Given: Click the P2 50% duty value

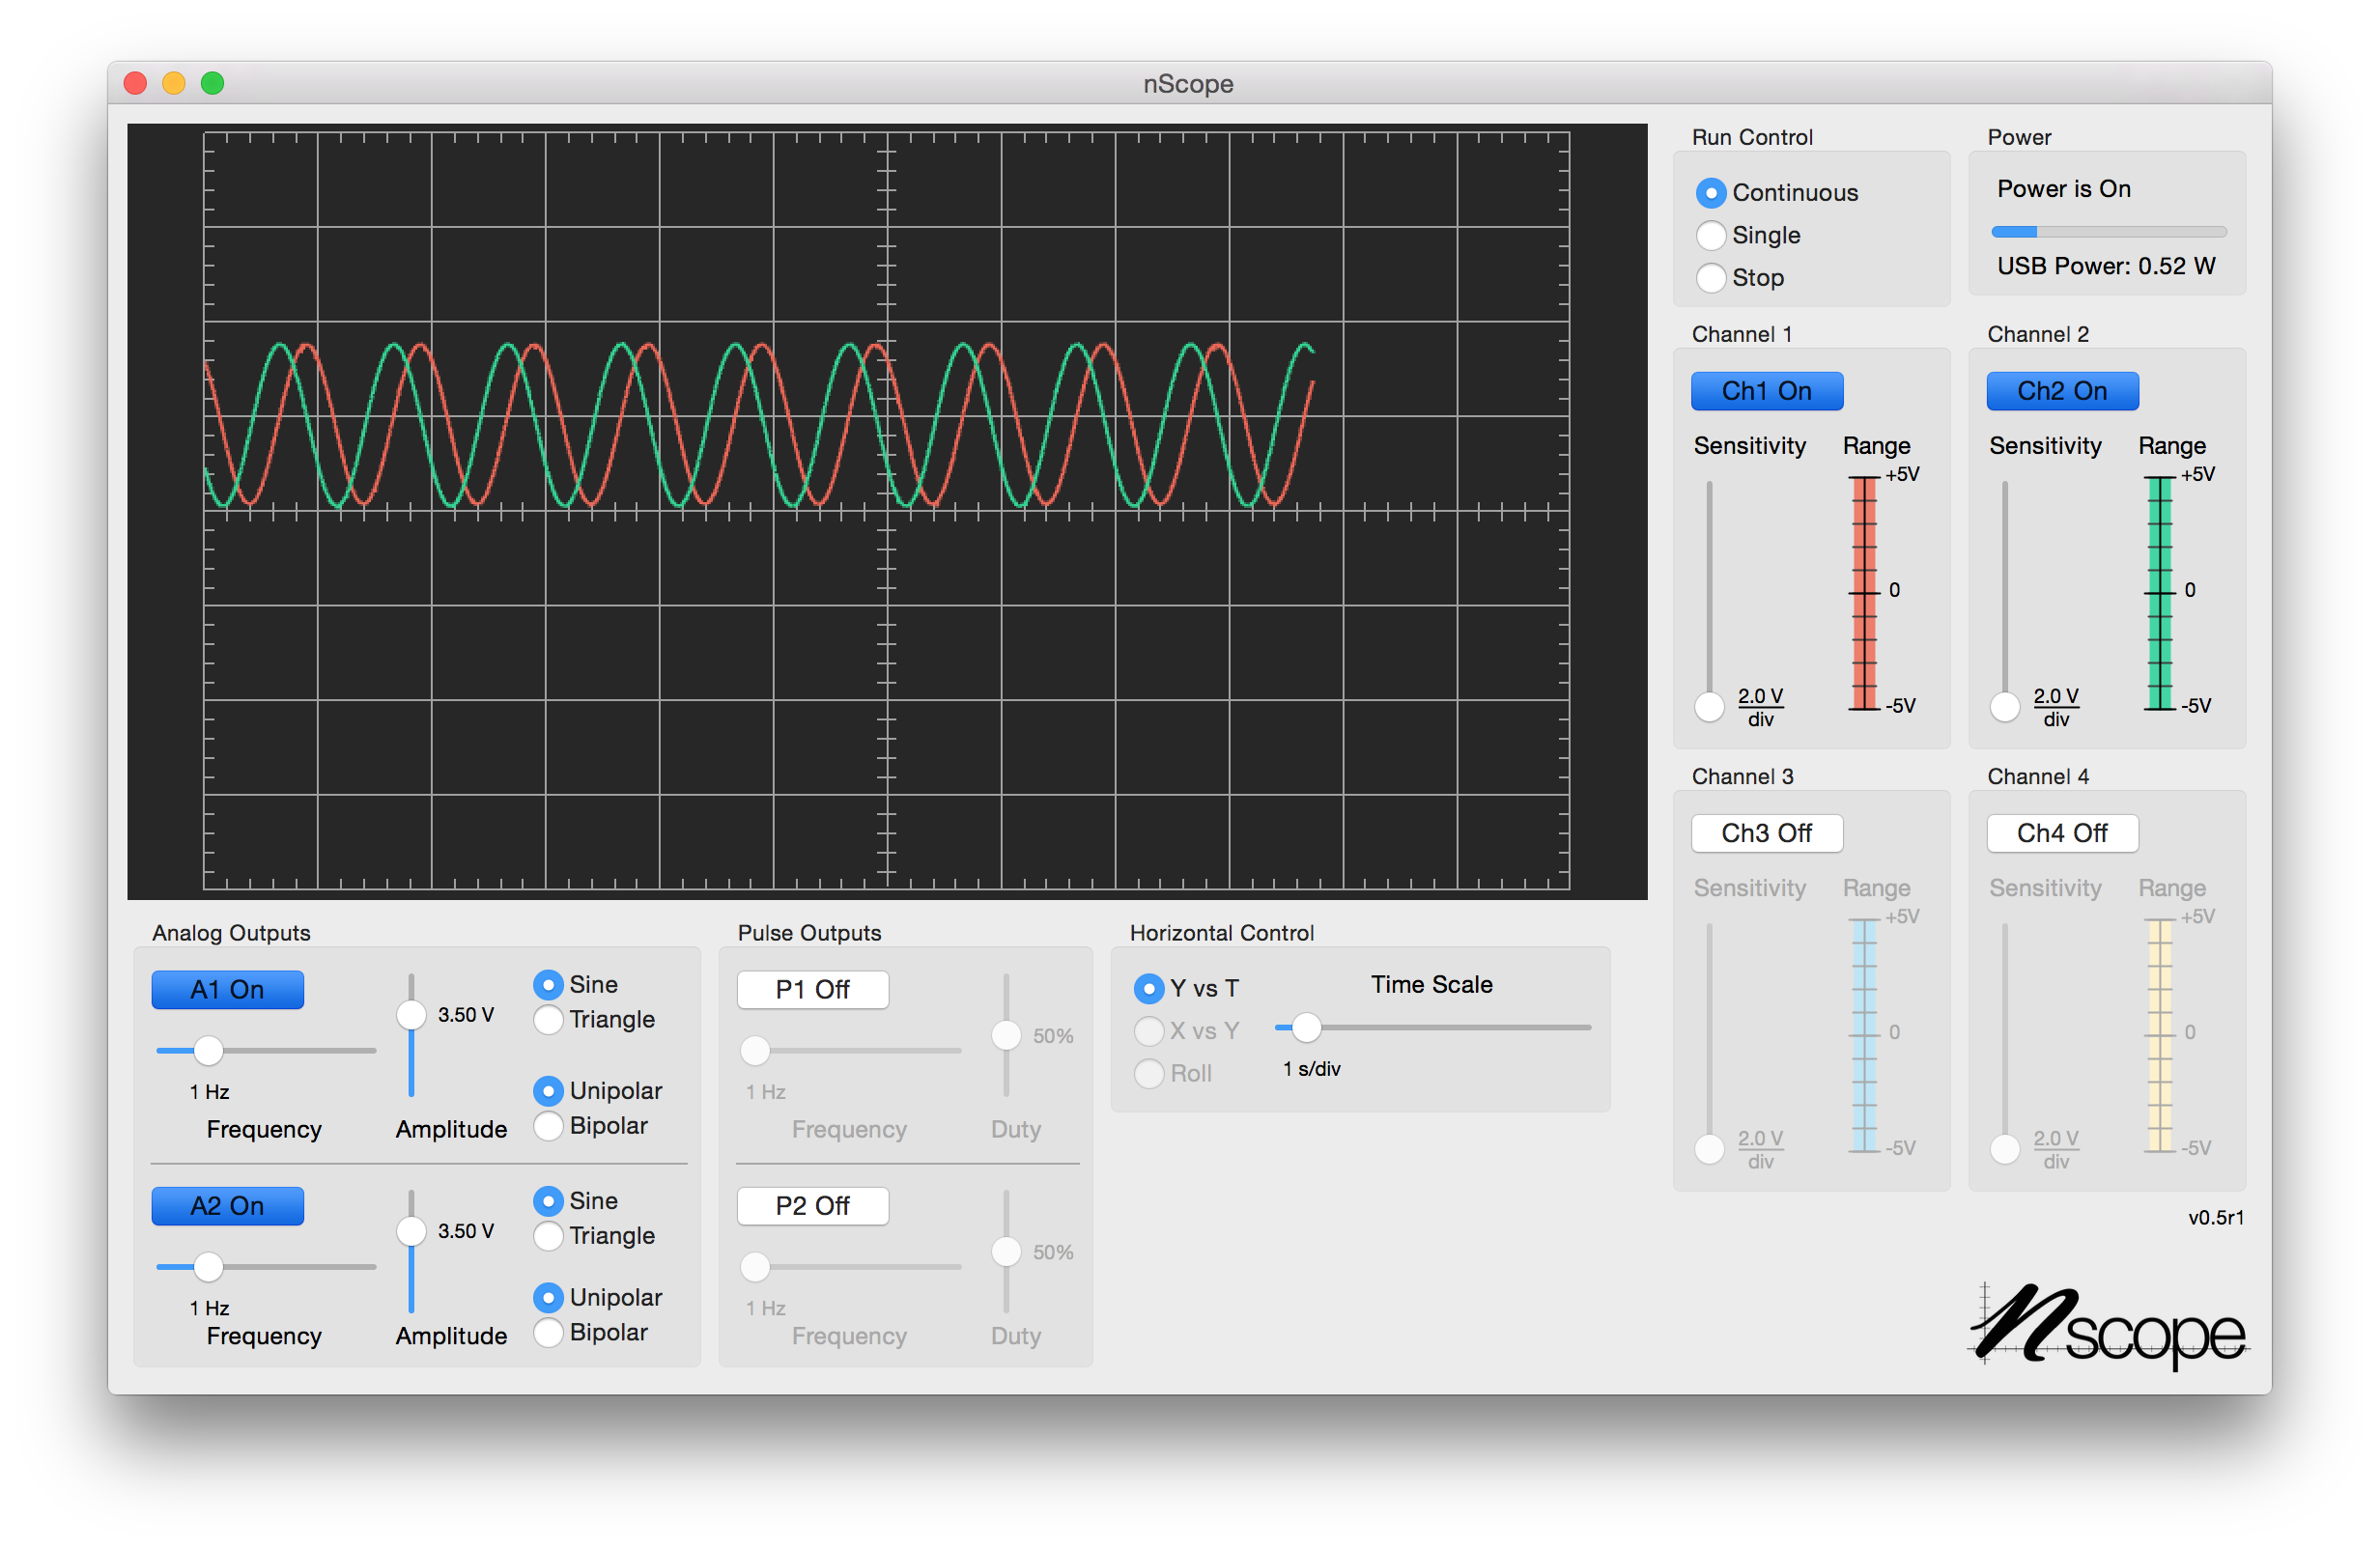Looking at the screenshot, I should 1053,1252.
